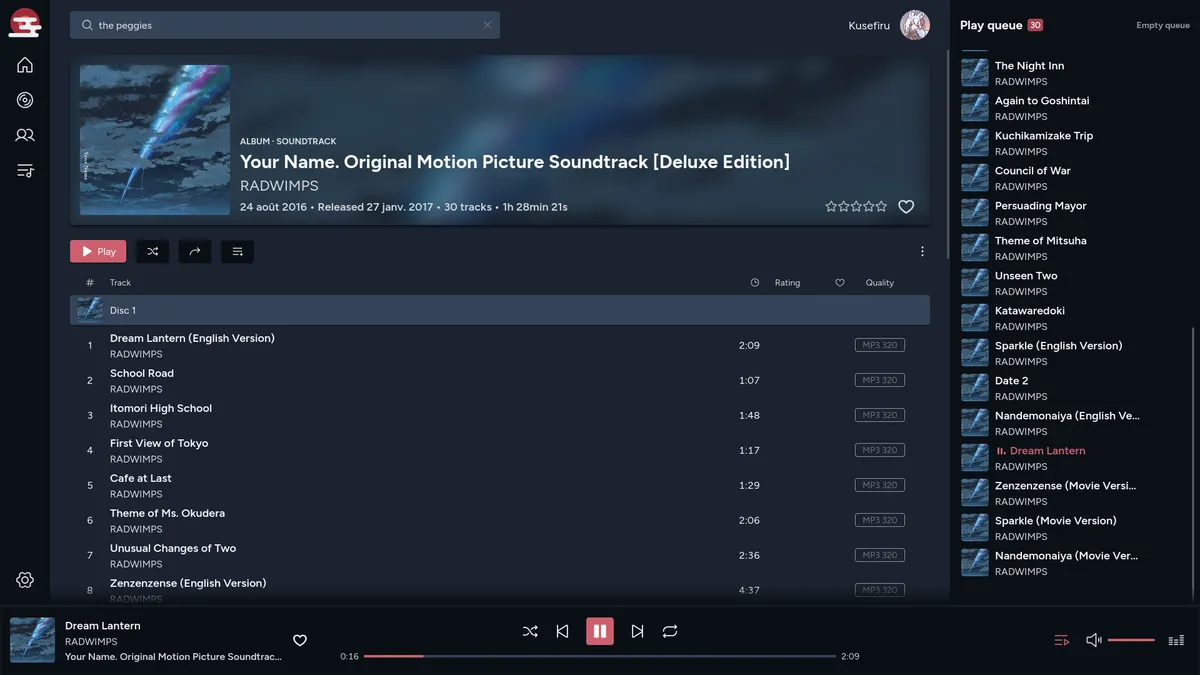
Task: Open the album three-dot options menu
Action: [922, 252]
